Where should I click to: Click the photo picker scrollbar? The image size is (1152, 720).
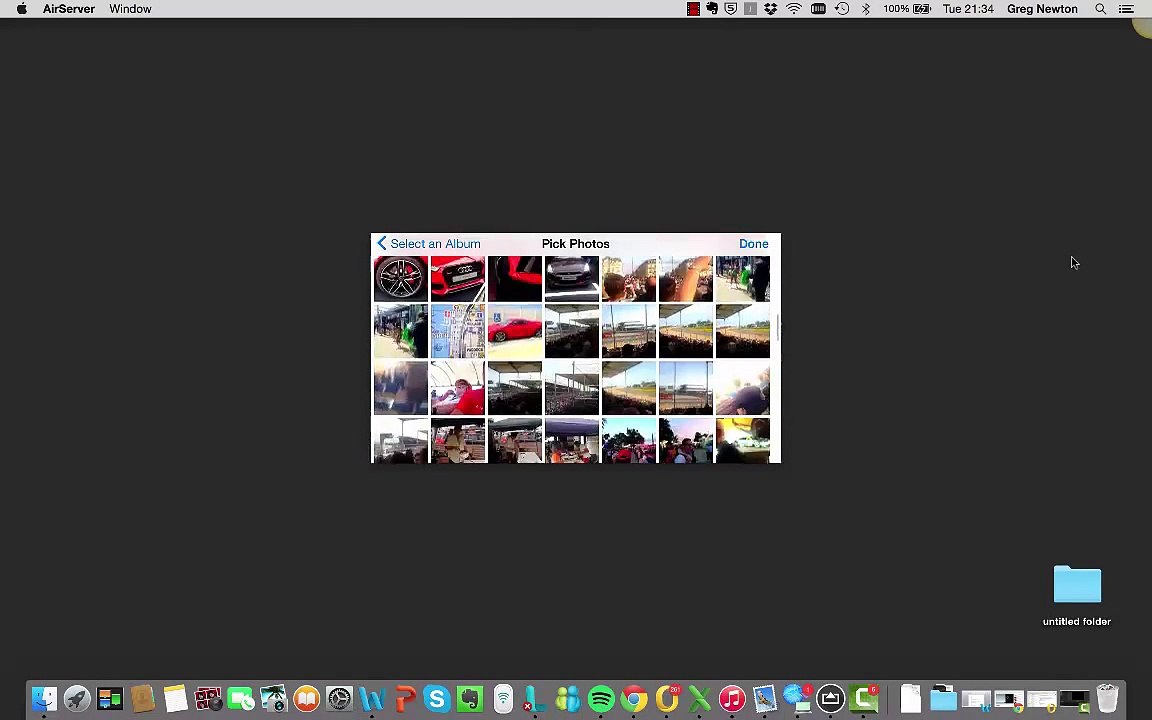point(777,328)
